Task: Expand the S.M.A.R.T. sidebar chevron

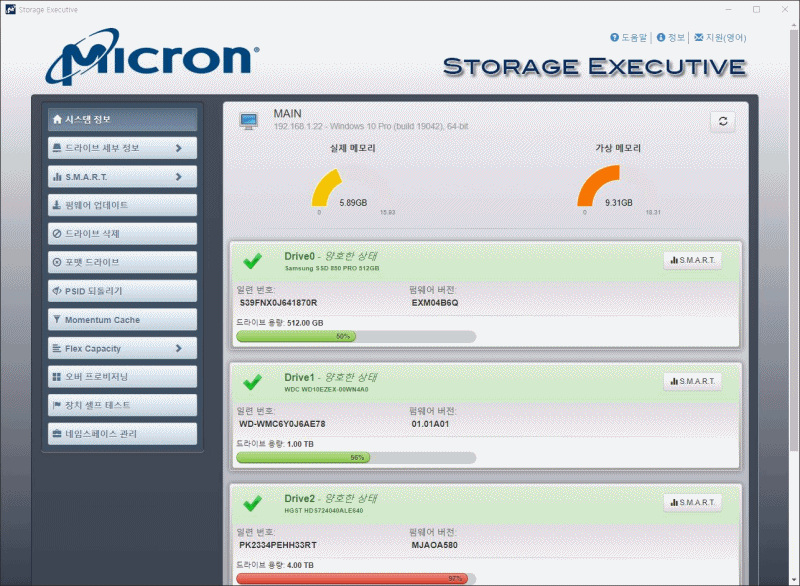Action: (x=179, y=176)
